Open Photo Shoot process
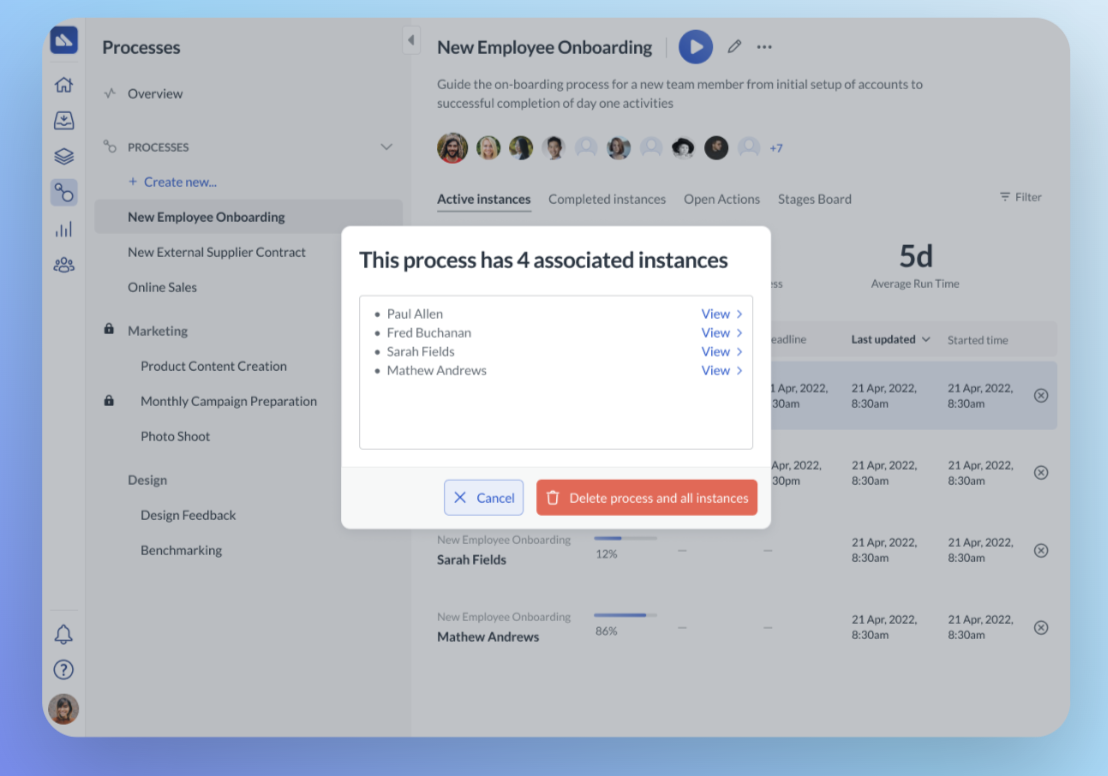The height and width of the screenshot is (776, 1108). coord(175,436)
